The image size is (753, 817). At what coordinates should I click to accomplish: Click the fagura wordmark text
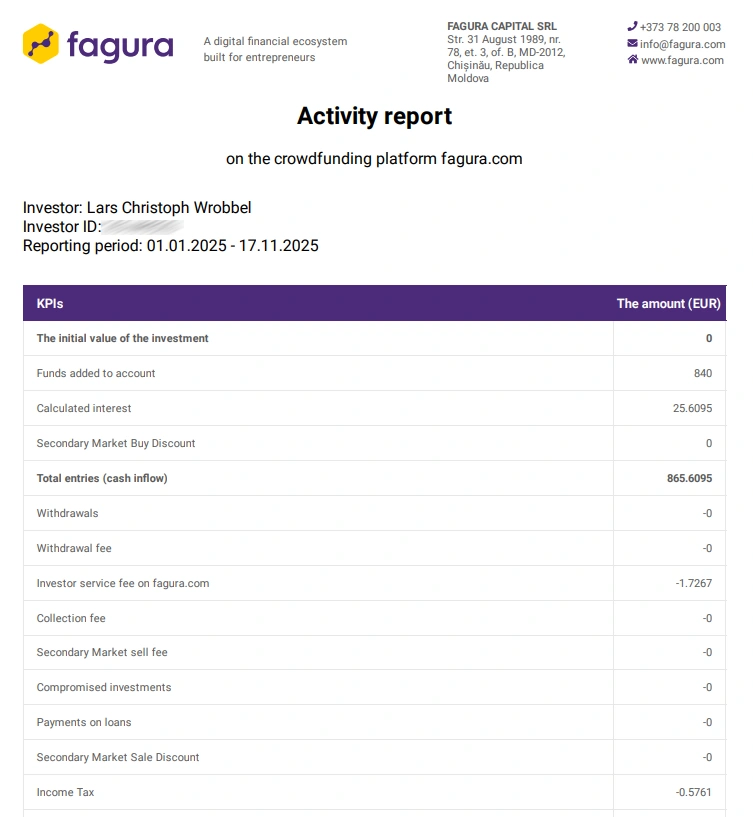(120, 45)
